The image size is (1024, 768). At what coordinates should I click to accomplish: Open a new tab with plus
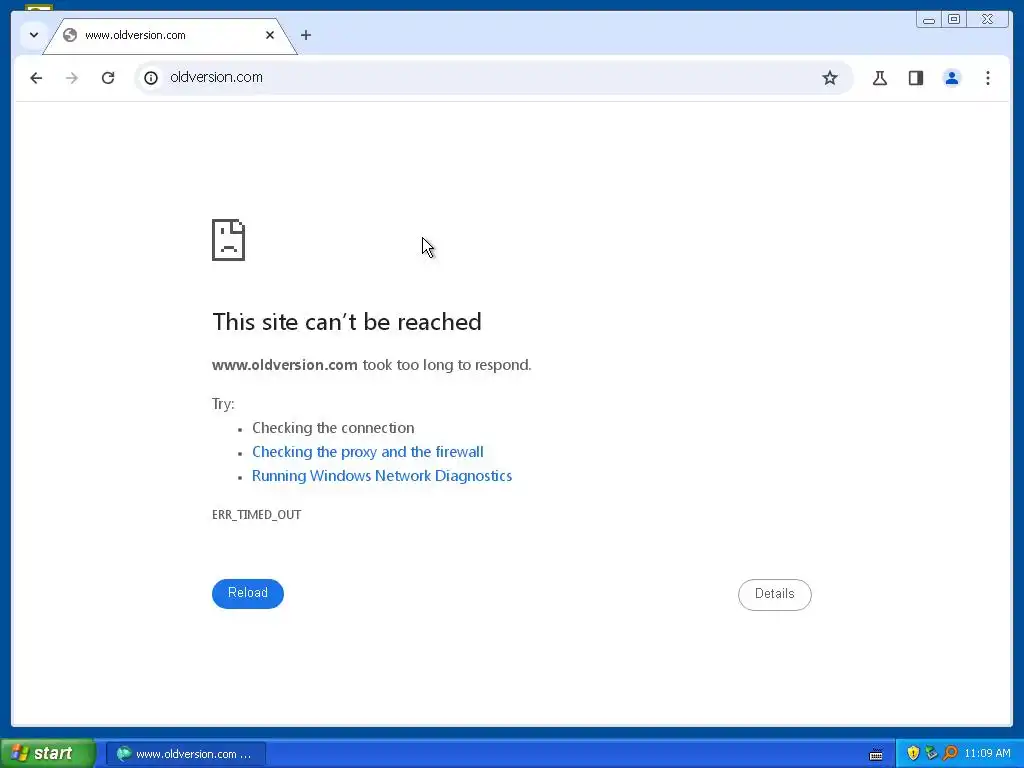pos(306,35)
